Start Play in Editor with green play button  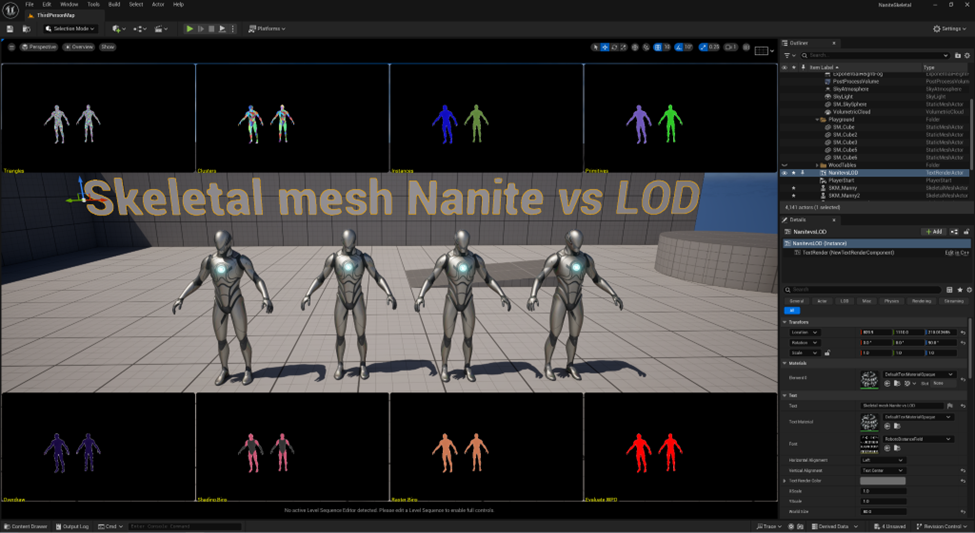[x=190, y=29]
